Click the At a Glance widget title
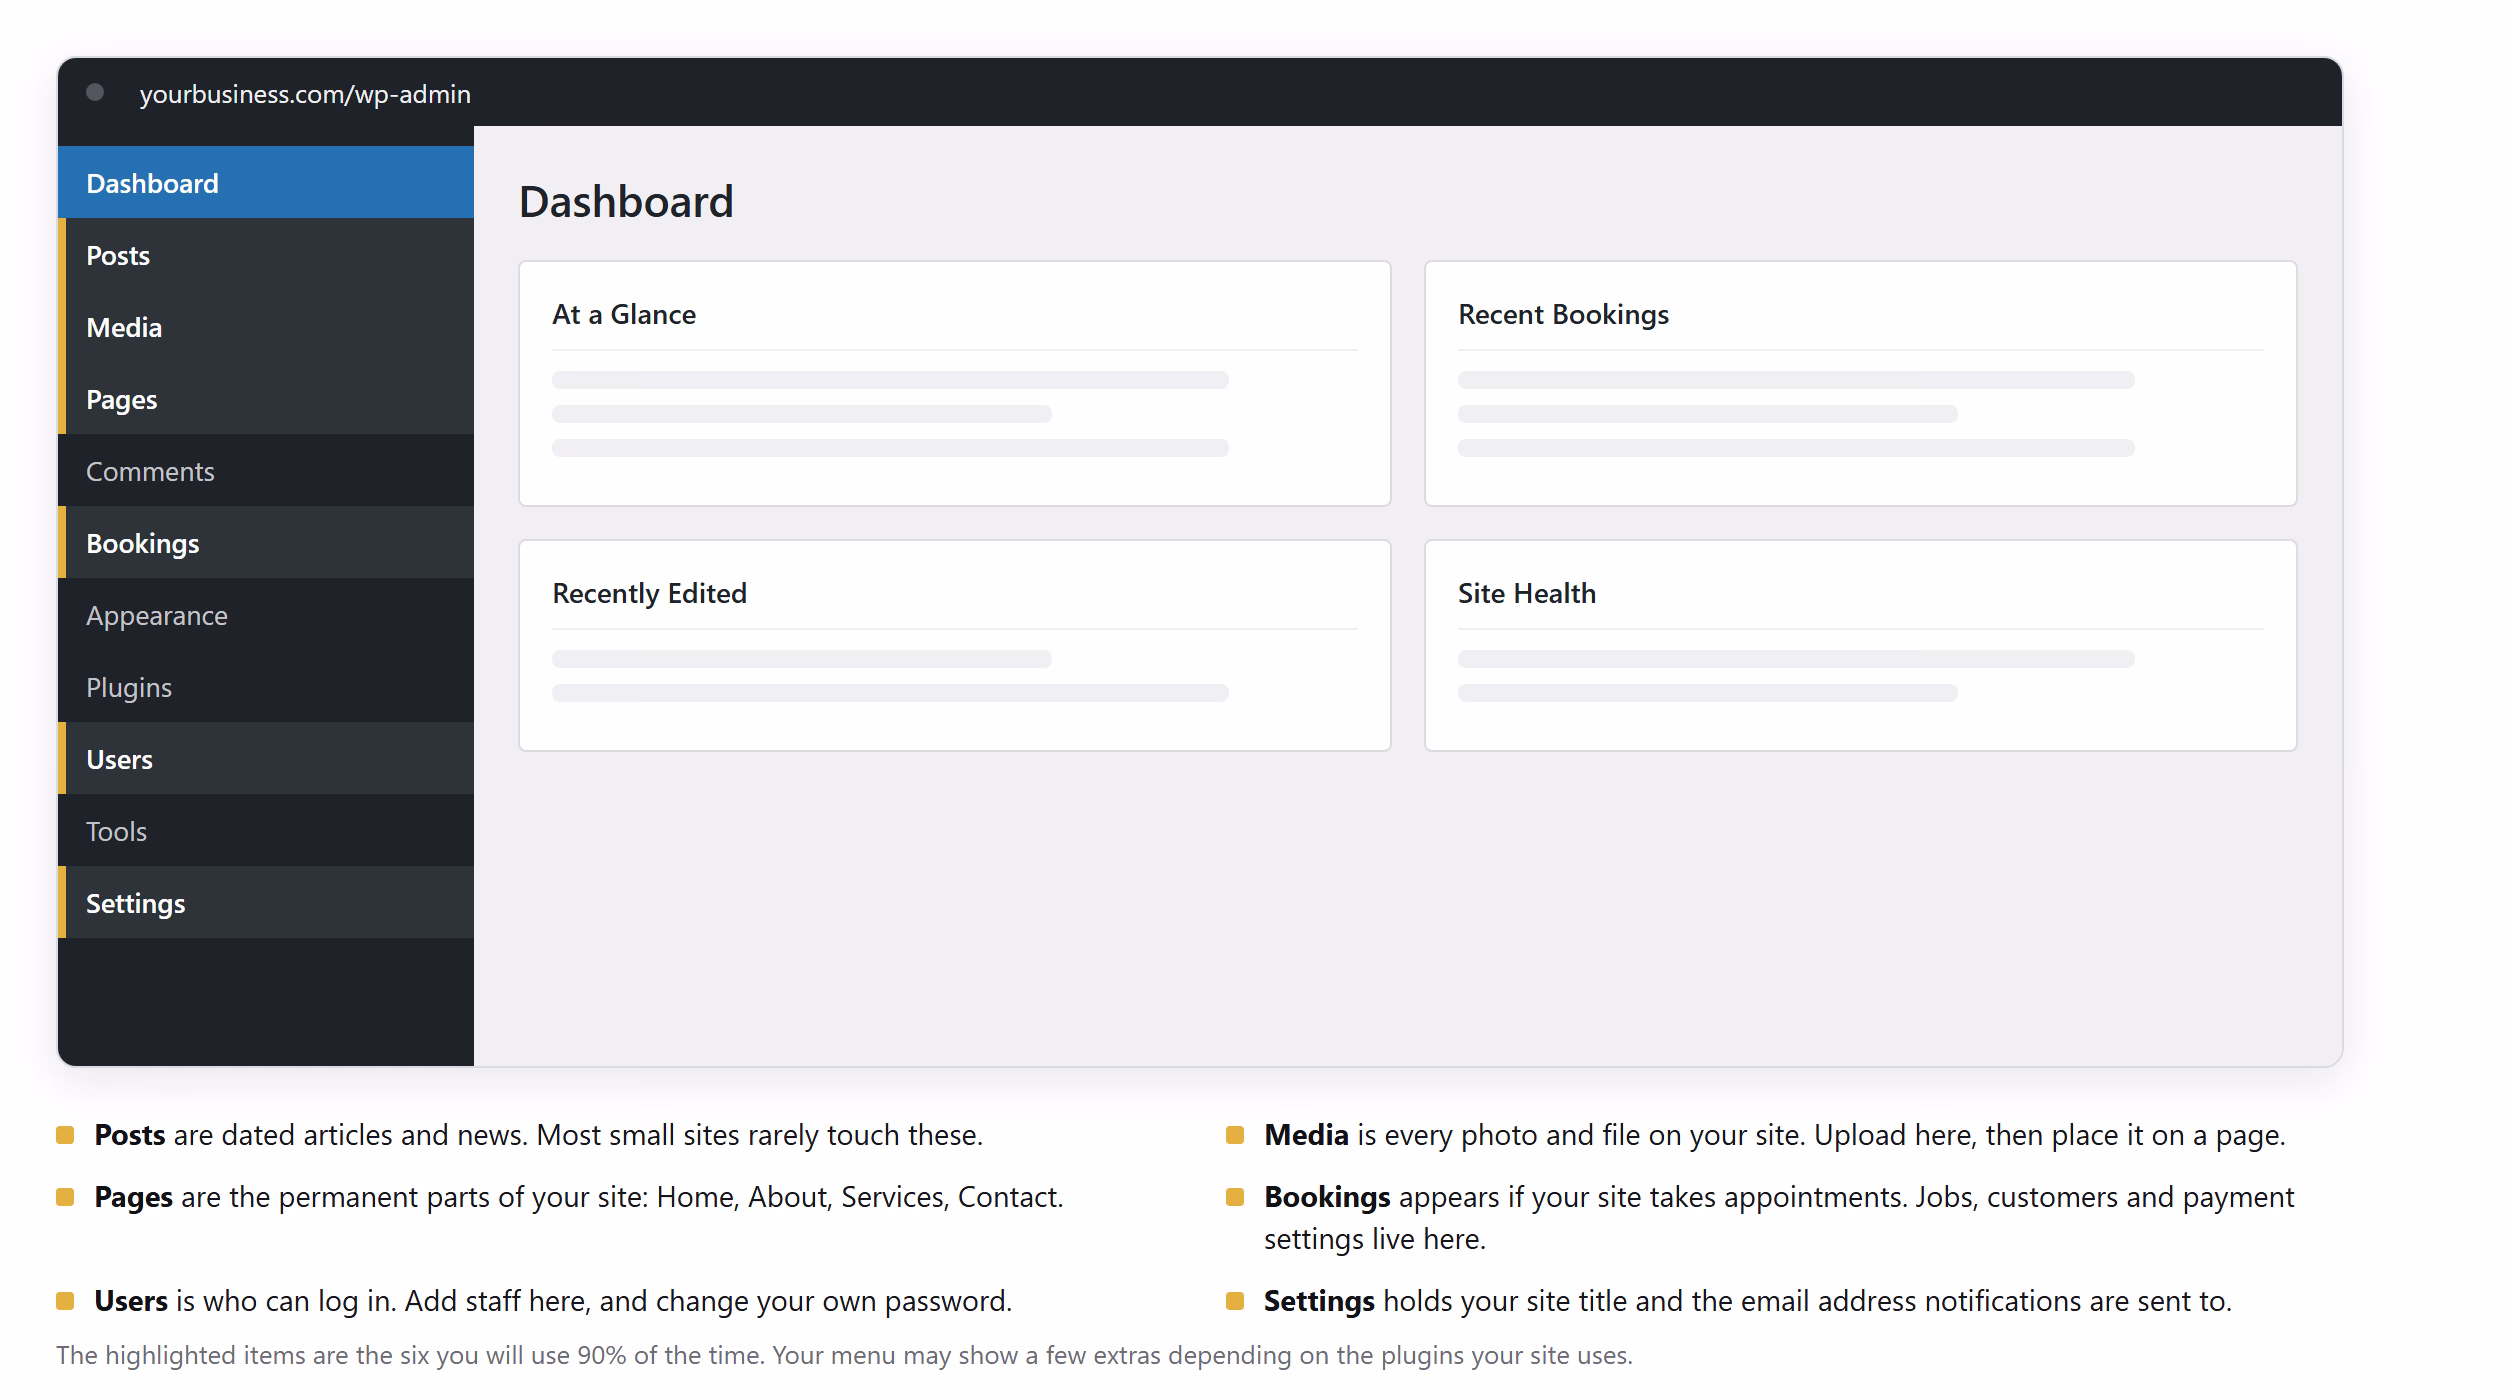 (624, 314)
